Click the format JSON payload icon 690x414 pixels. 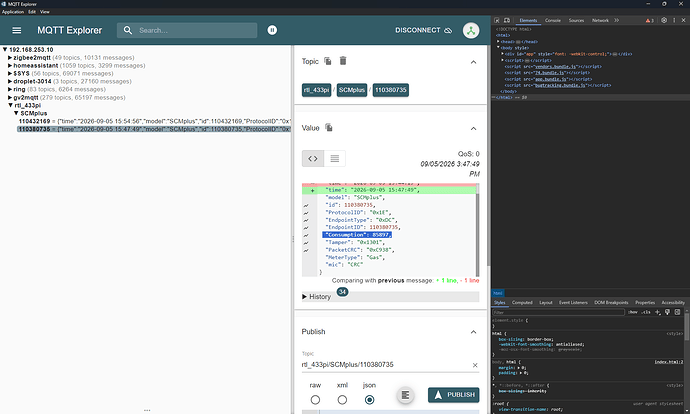coord(405,395)
